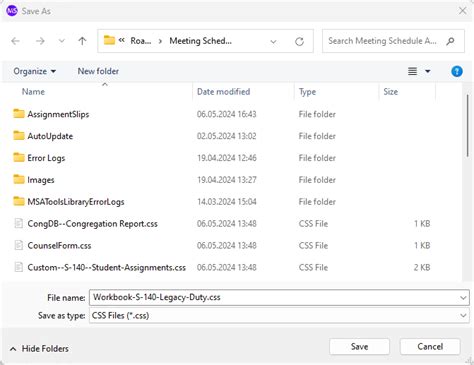Click date 19.04.2024 12:46 of Error Logs
474x365 pixels.
227,158
